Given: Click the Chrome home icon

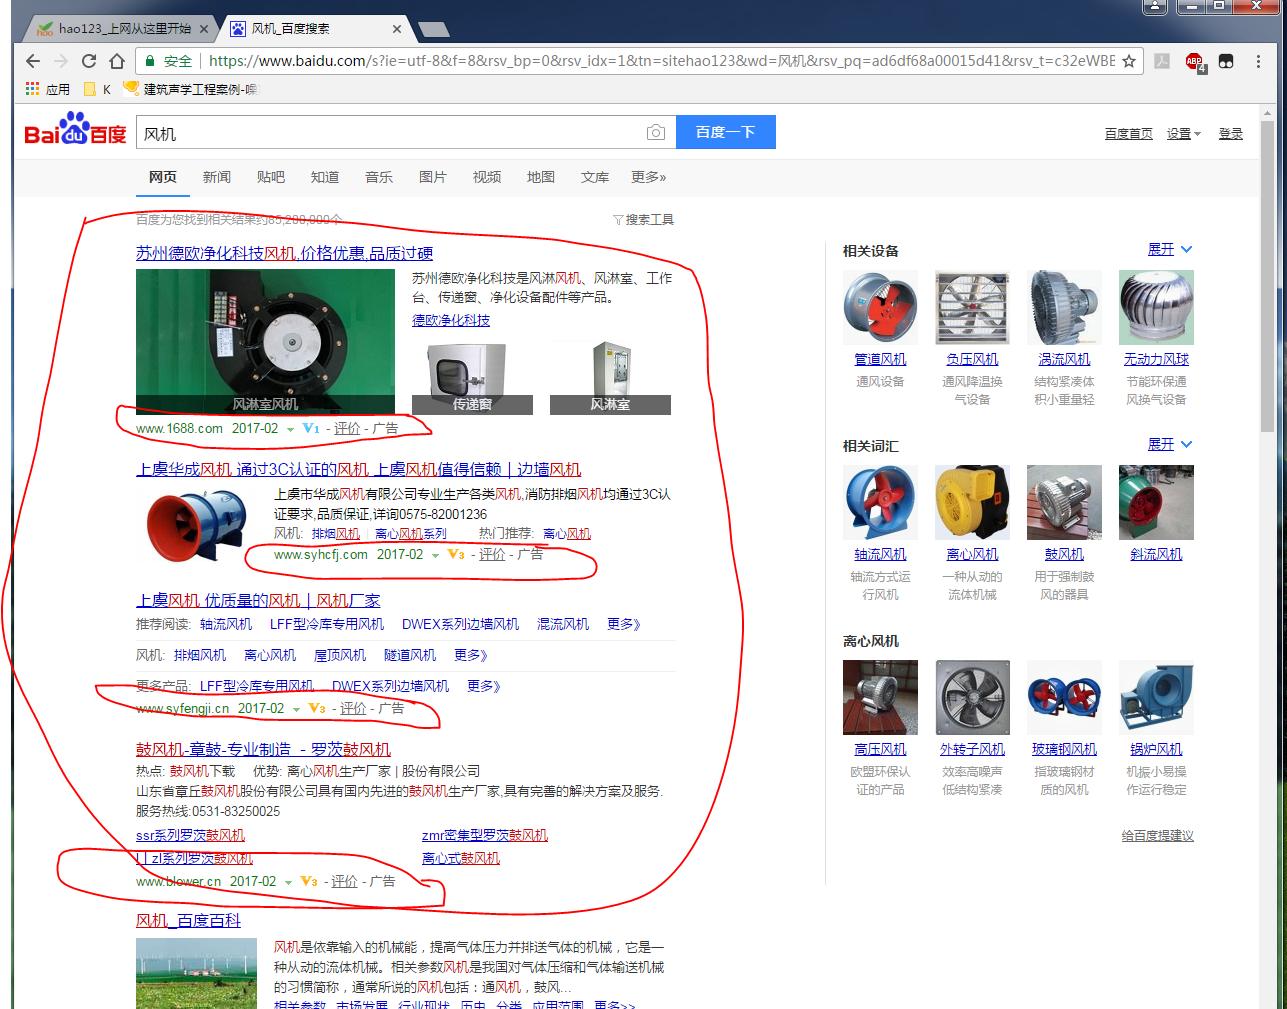Looking at the screenshot, I should [117, 60].
